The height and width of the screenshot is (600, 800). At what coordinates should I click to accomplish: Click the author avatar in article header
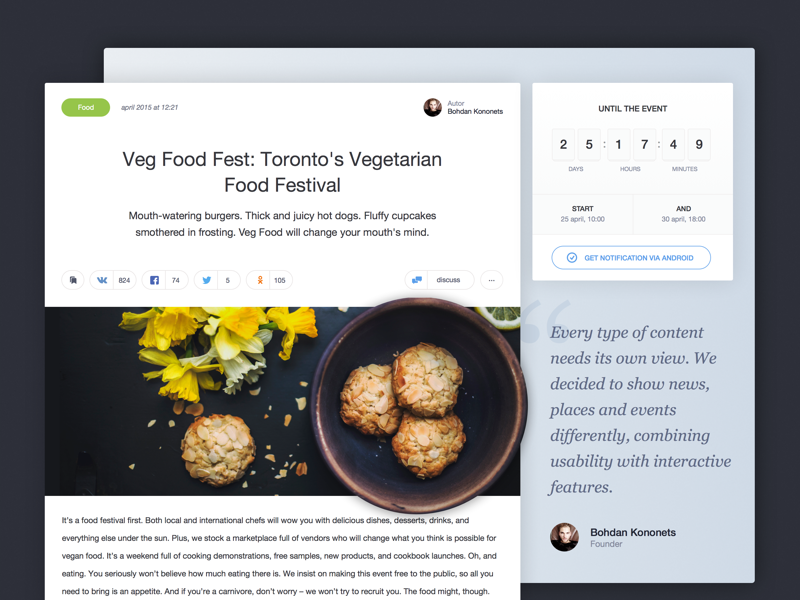[433, 107]
